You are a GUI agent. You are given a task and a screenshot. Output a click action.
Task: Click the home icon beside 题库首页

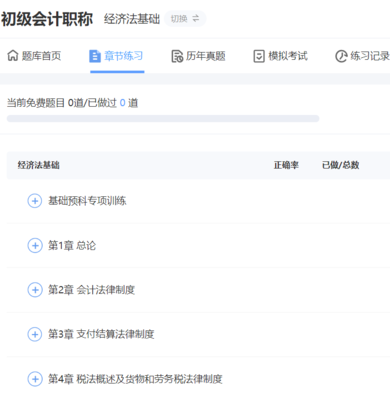13,56
